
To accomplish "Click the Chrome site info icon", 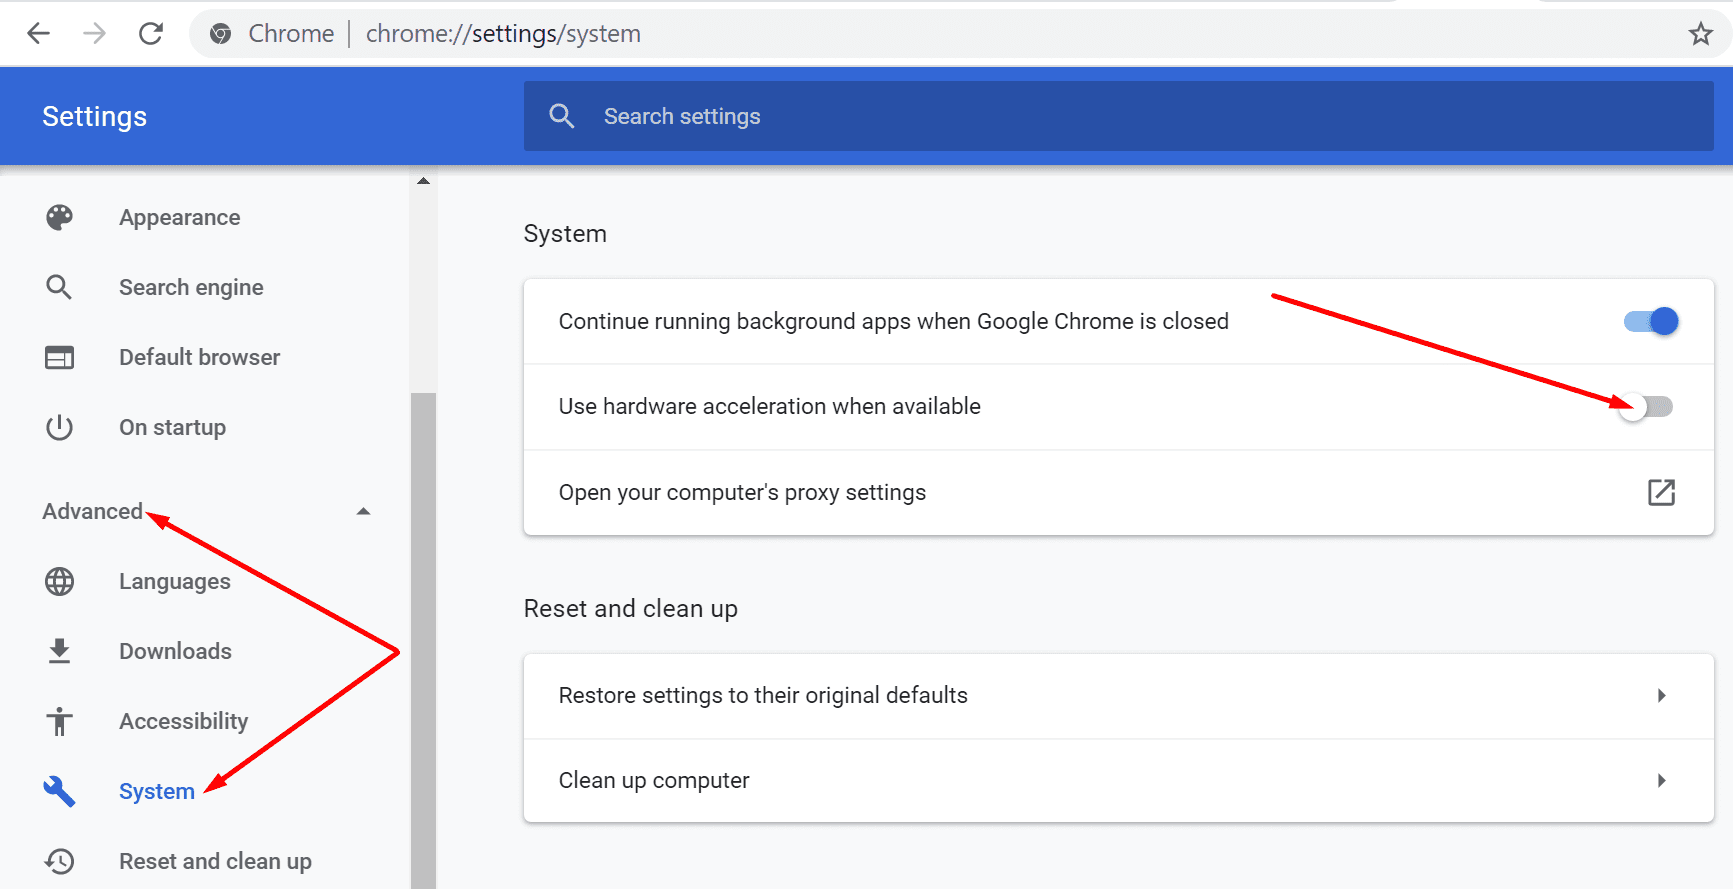I will pos(221,34).
